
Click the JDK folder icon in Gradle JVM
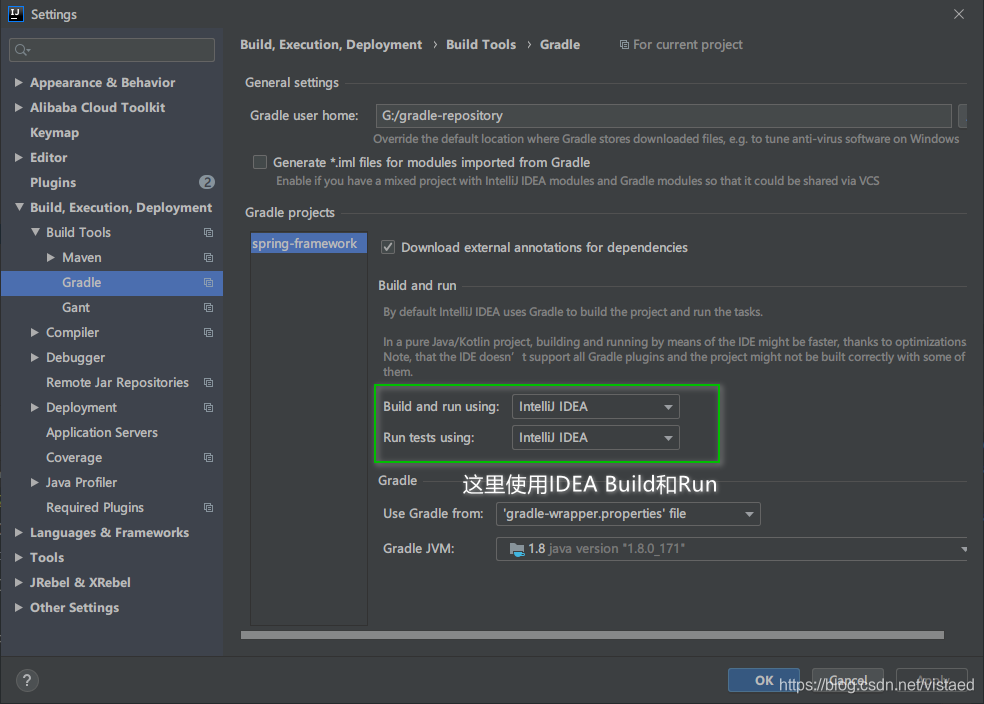517,549
